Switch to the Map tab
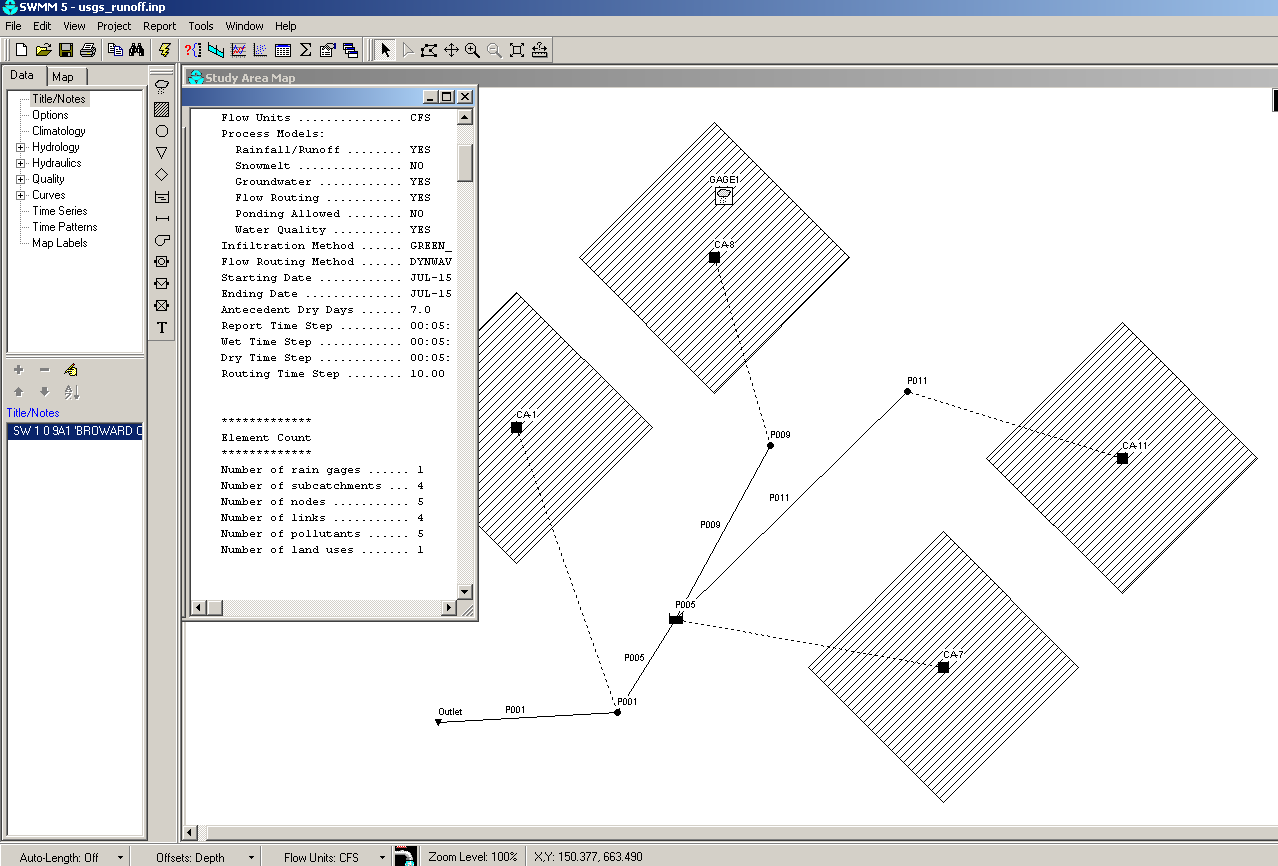The image size is (1278, 866). pyautogui.click(x=66, y=77)
